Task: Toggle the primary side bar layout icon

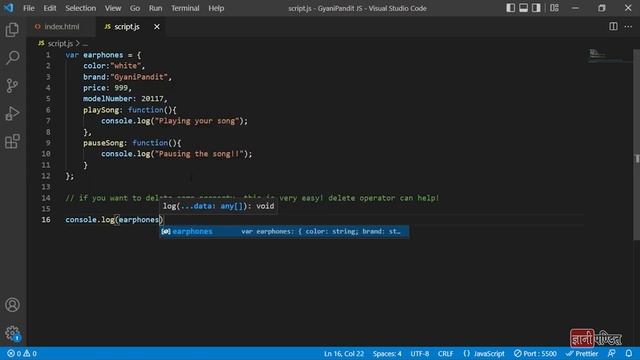Action: pyautogui.click(x=510, y=8)
